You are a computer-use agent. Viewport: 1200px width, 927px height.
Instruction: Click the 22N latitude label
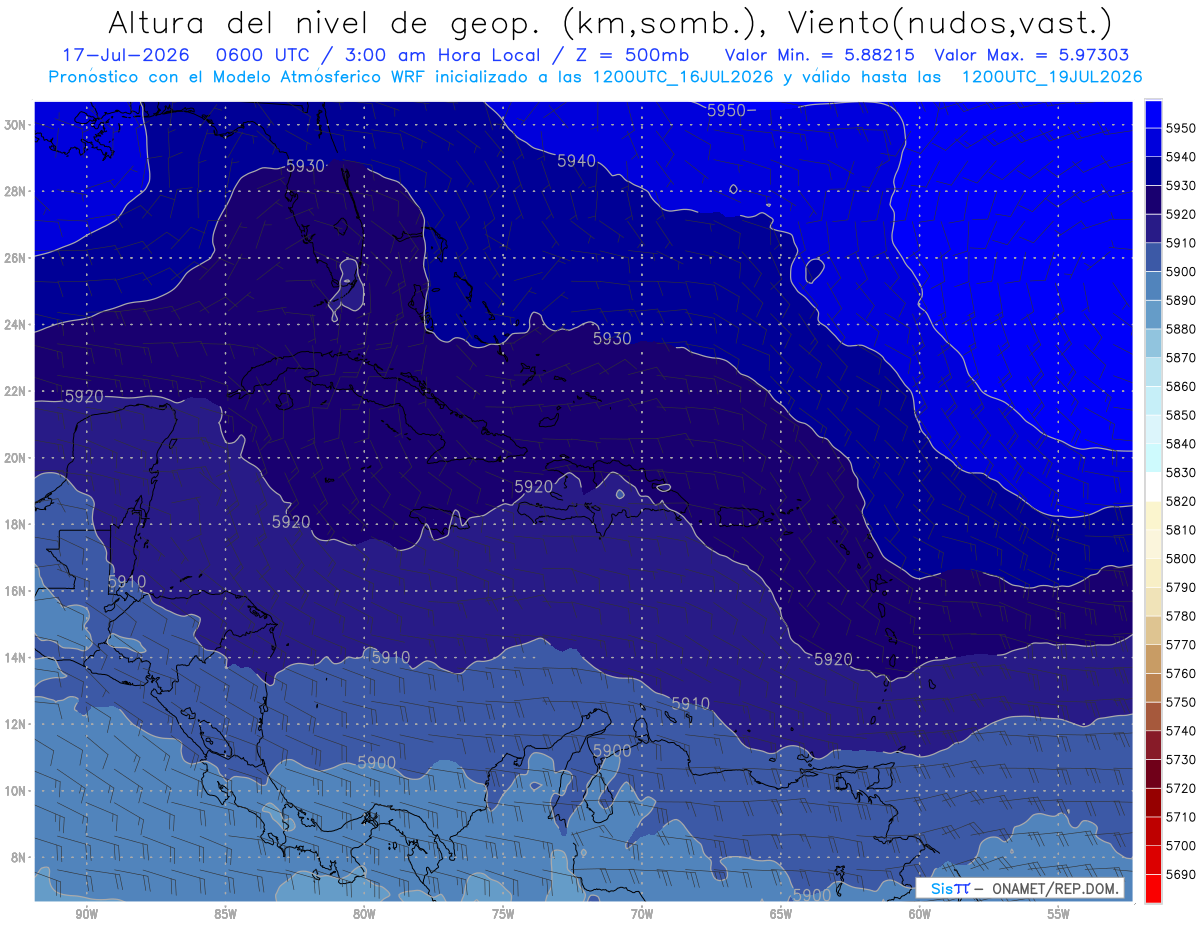[x=16, y=391]
